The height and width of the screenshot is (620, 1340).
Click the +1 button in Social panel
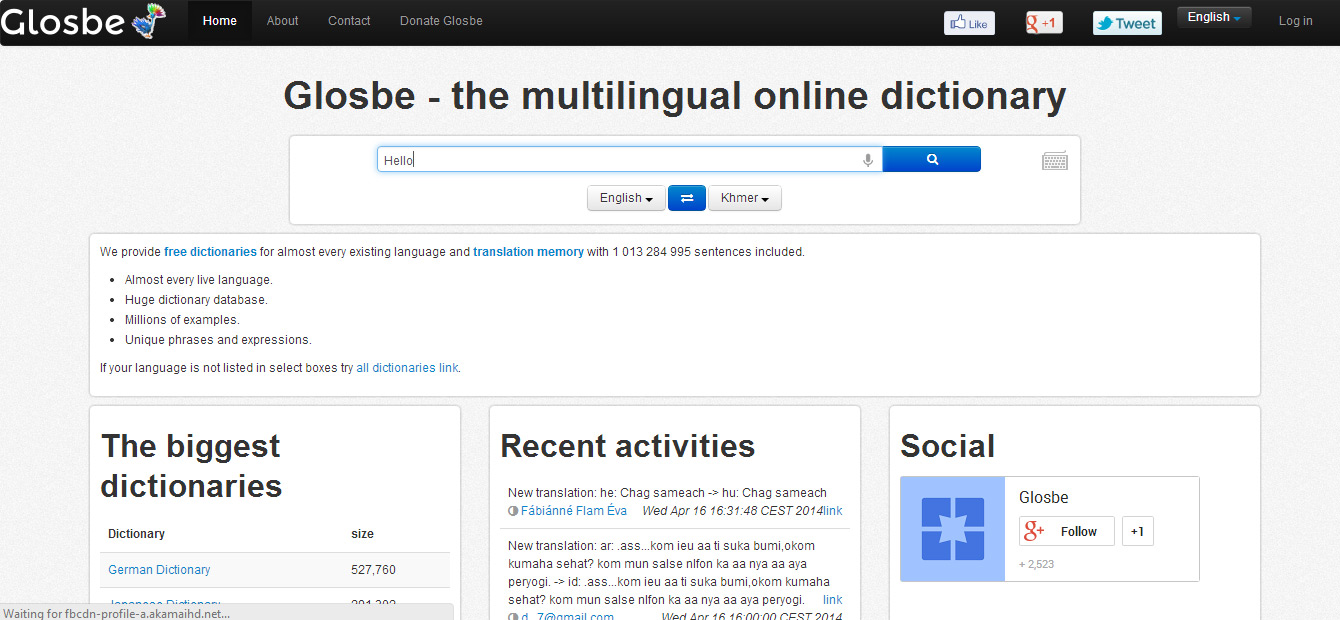(x=1137, y=531)
